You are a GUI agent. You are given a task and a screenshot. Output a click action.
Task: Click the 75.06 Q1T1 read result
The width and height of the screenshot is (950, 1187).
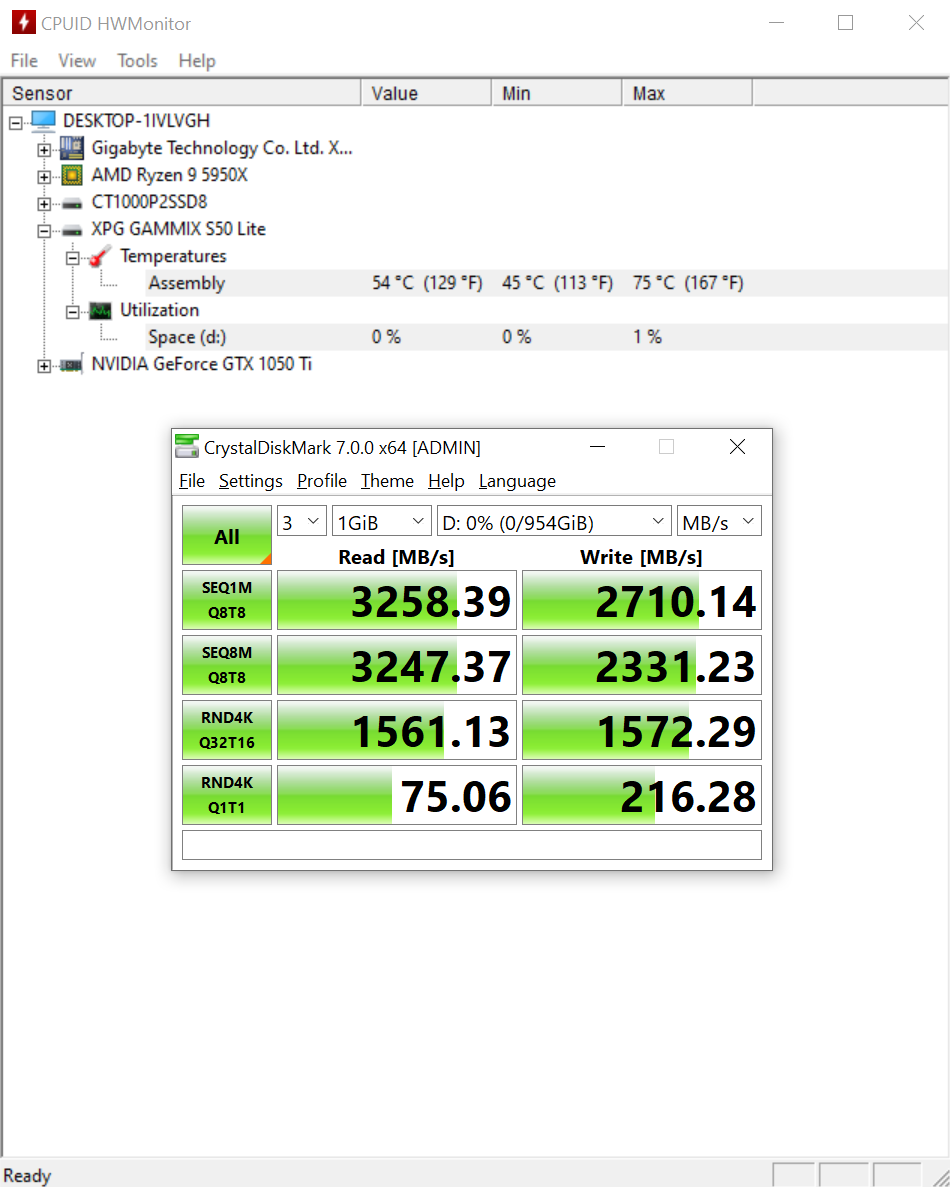[397, 796]
